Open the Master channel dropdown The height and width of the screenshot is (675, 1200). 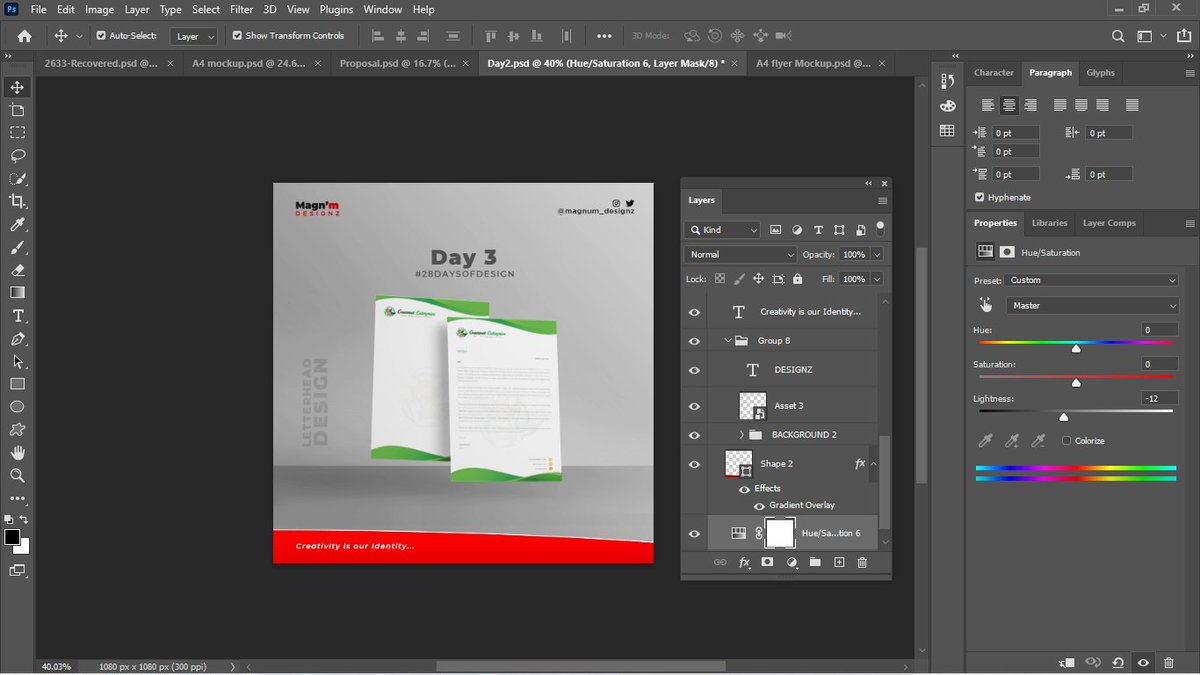[1092, 305]
